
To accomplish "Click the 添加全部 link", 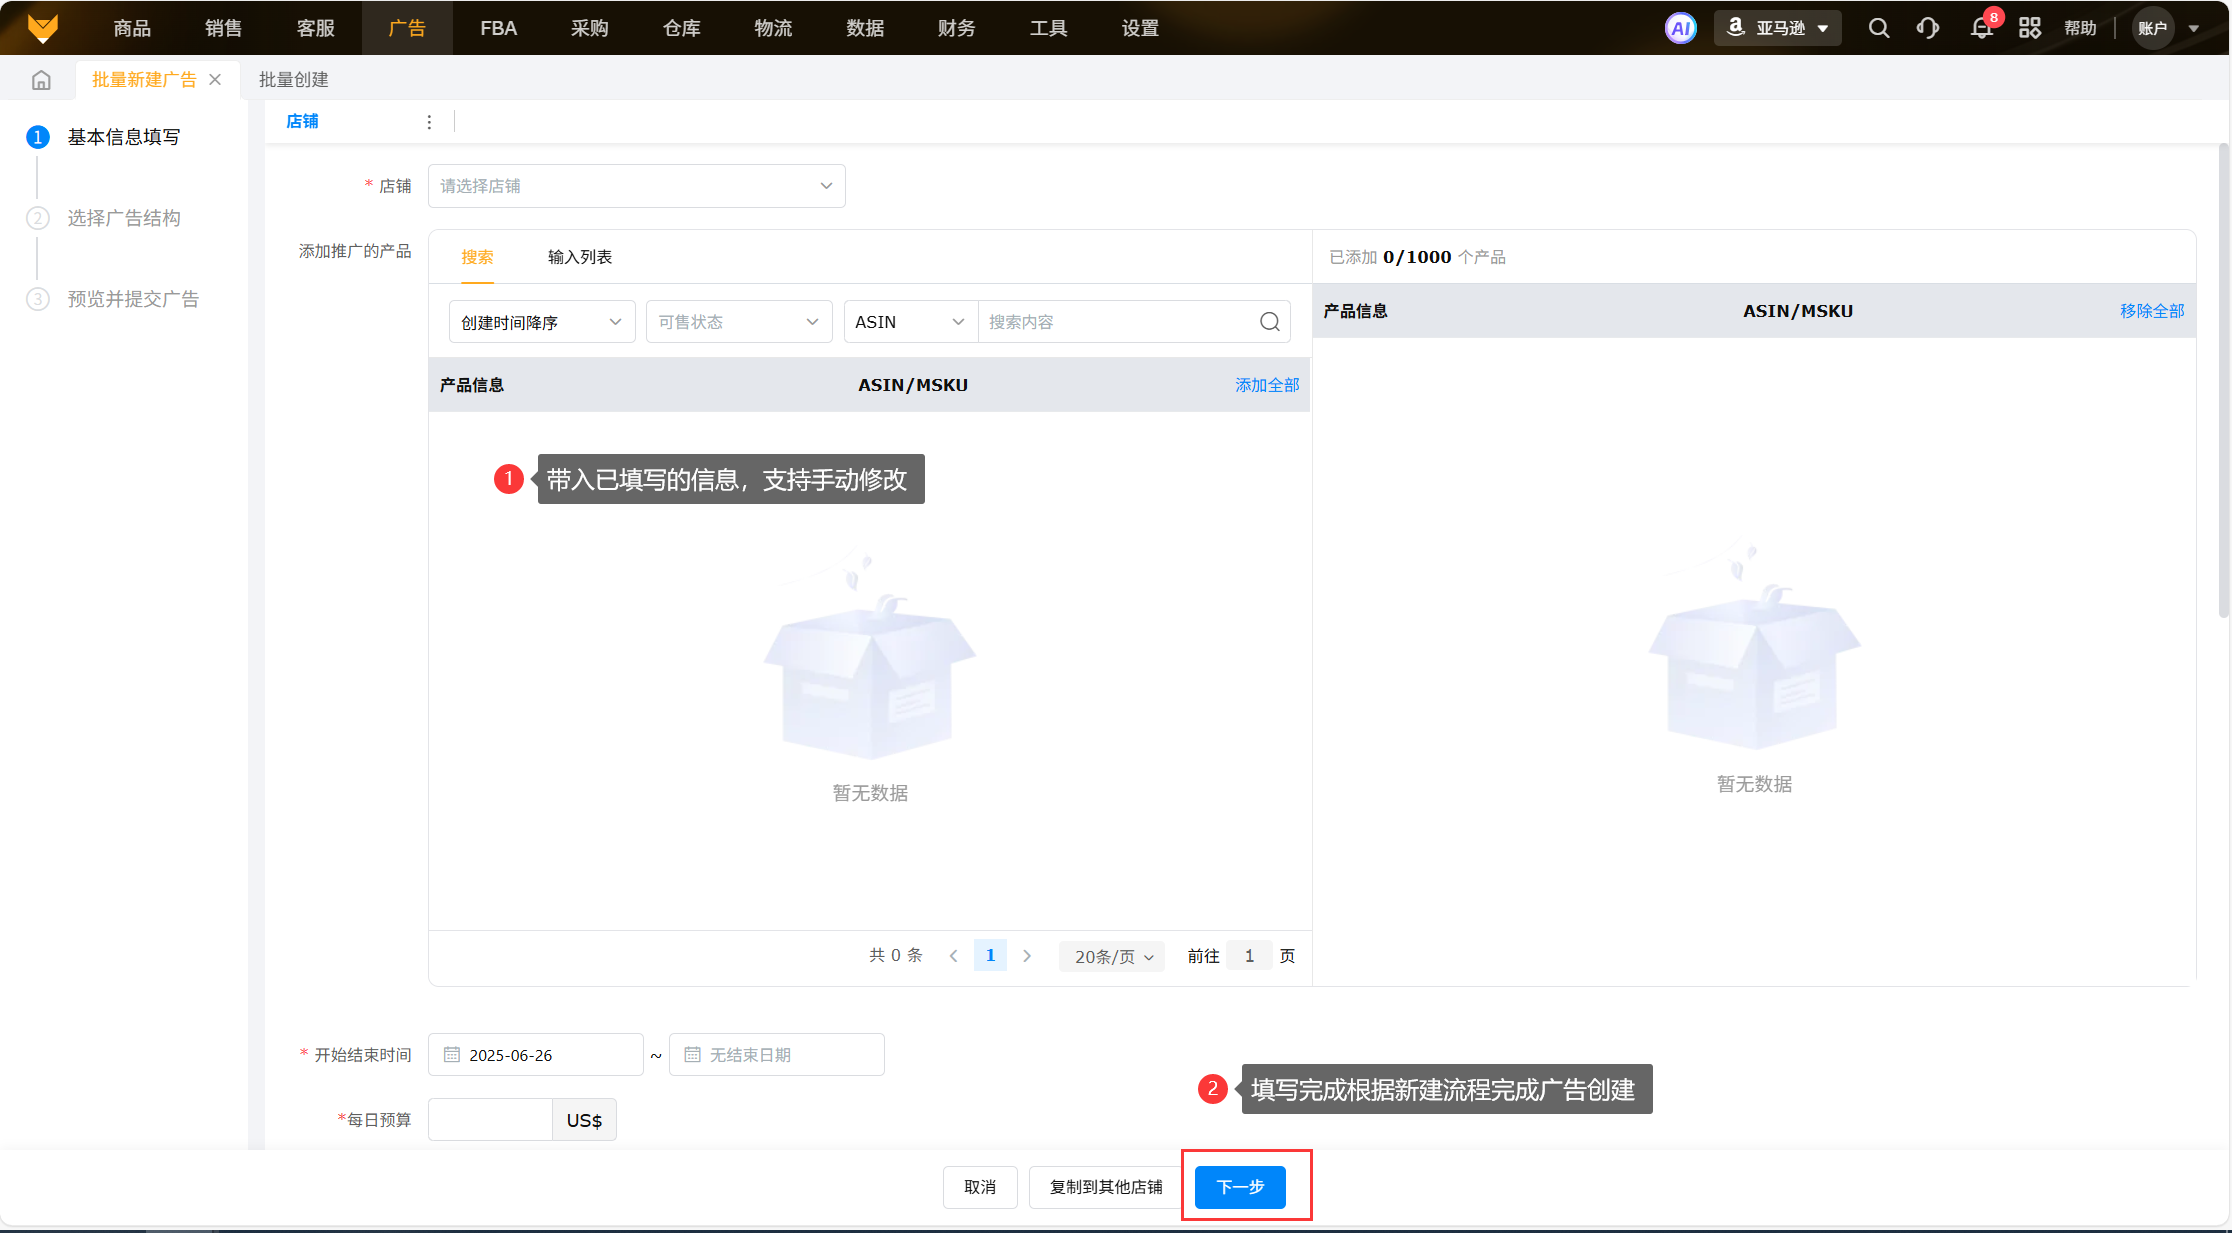I will 1266,385.
